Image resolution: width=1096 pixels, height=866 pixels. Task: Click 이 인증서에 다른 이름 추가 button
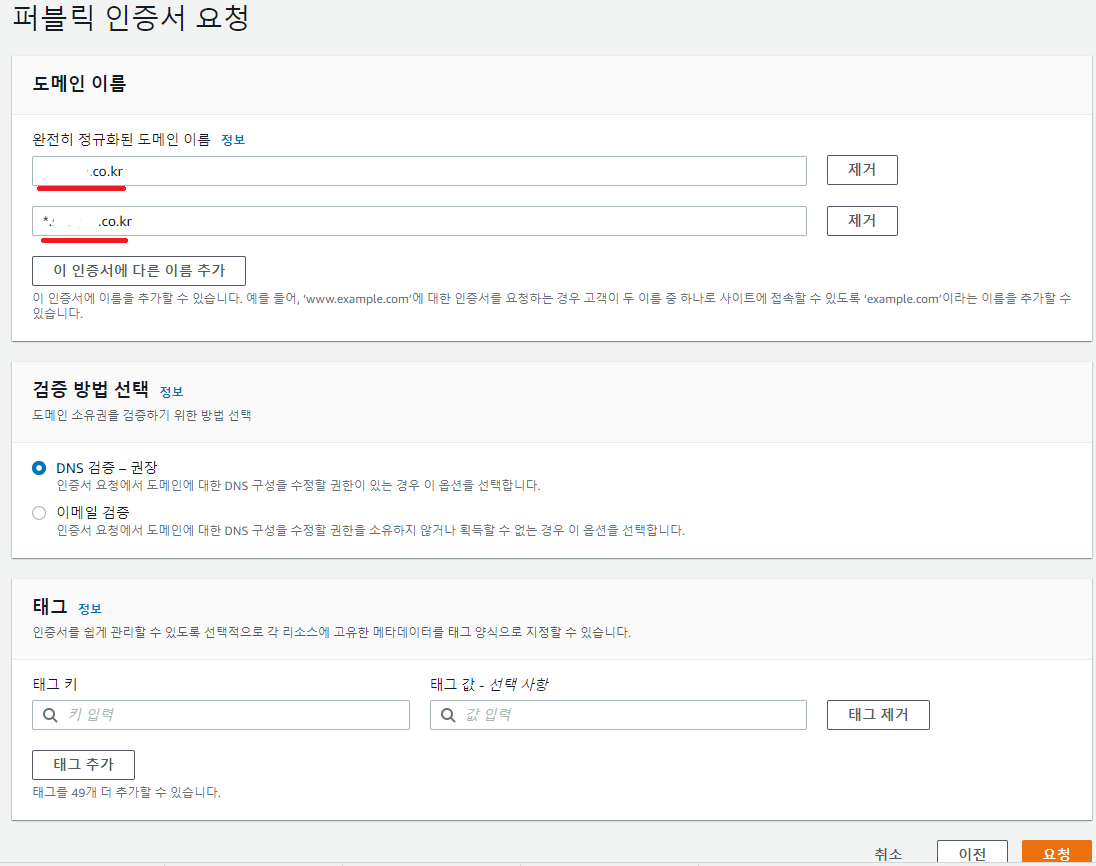tap(139, 270)
